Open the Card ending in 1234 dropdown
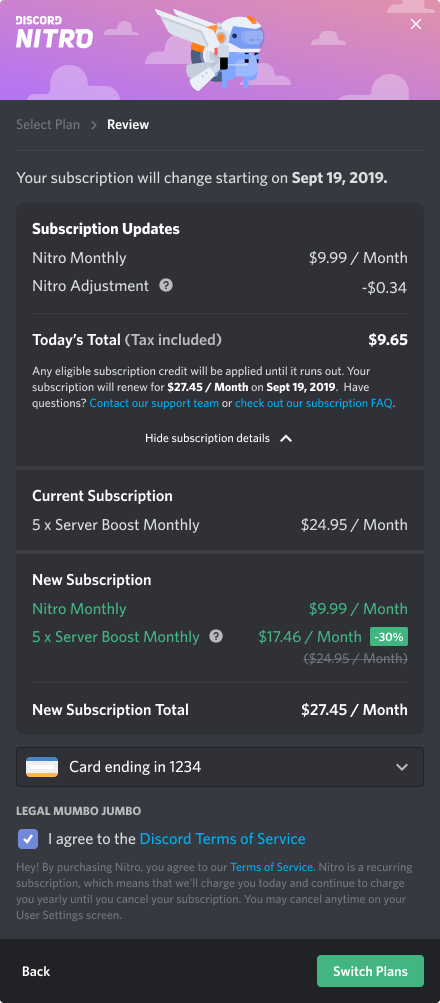The height and width of the screenshot is (1003, 440). (x=219, y=766)
